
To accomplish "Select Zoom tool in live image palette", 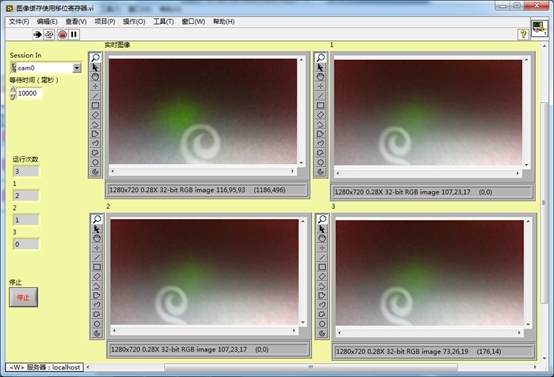I will 95,58.
